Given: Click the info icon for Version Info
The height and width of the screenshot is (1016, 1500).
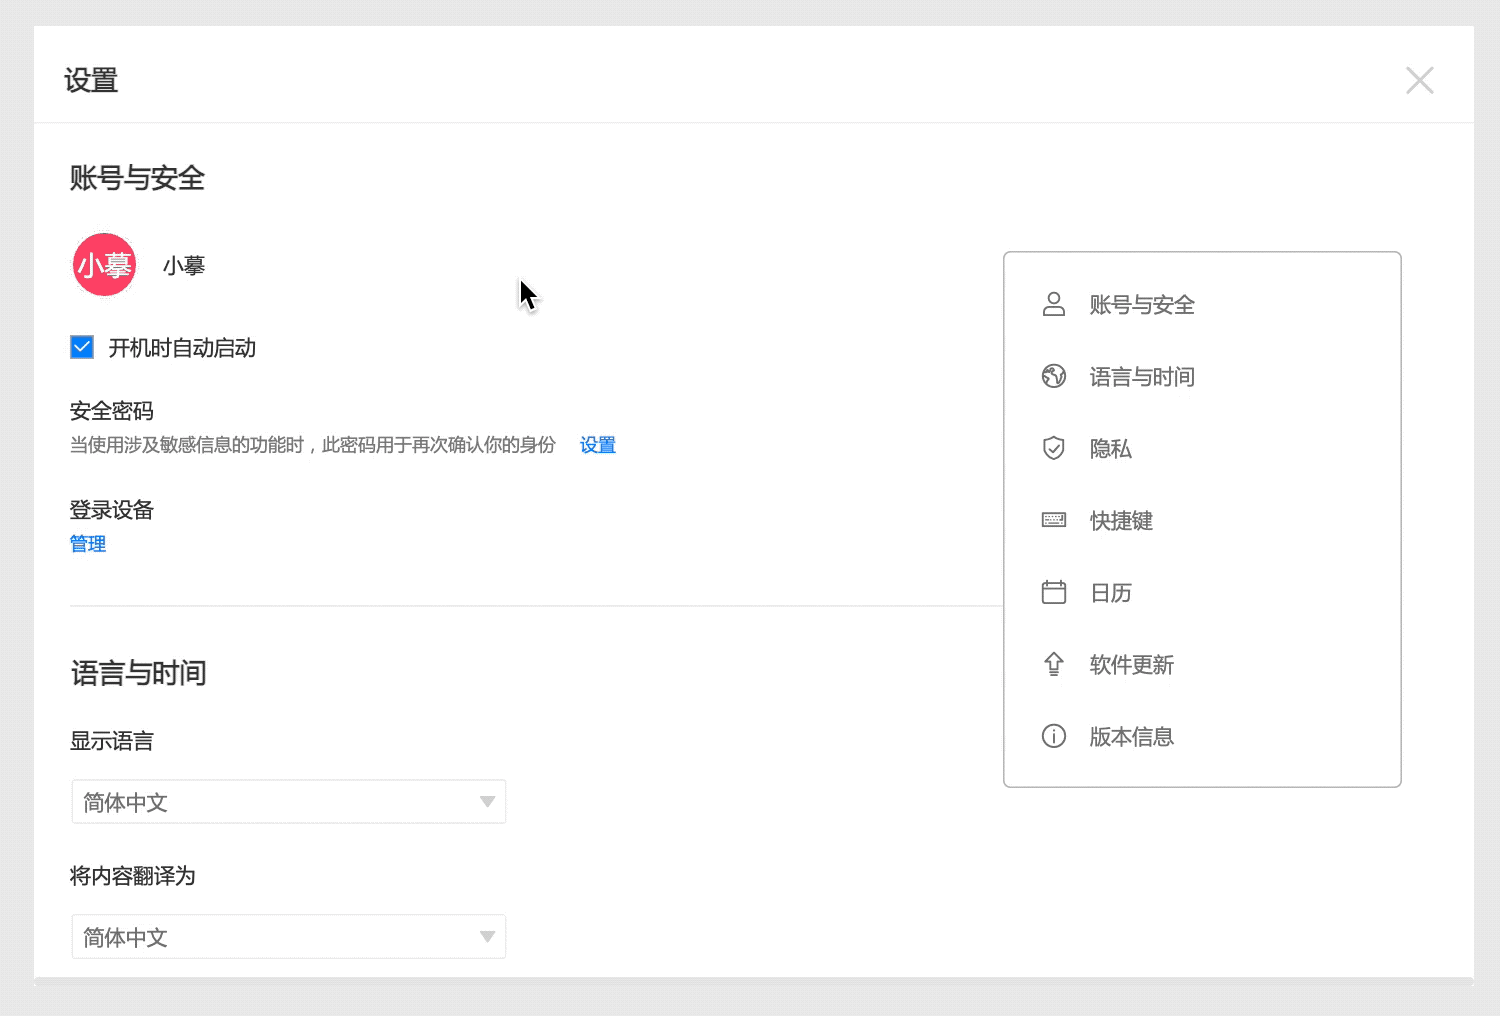Looking at the screenshot, I should pos(1053,736).
